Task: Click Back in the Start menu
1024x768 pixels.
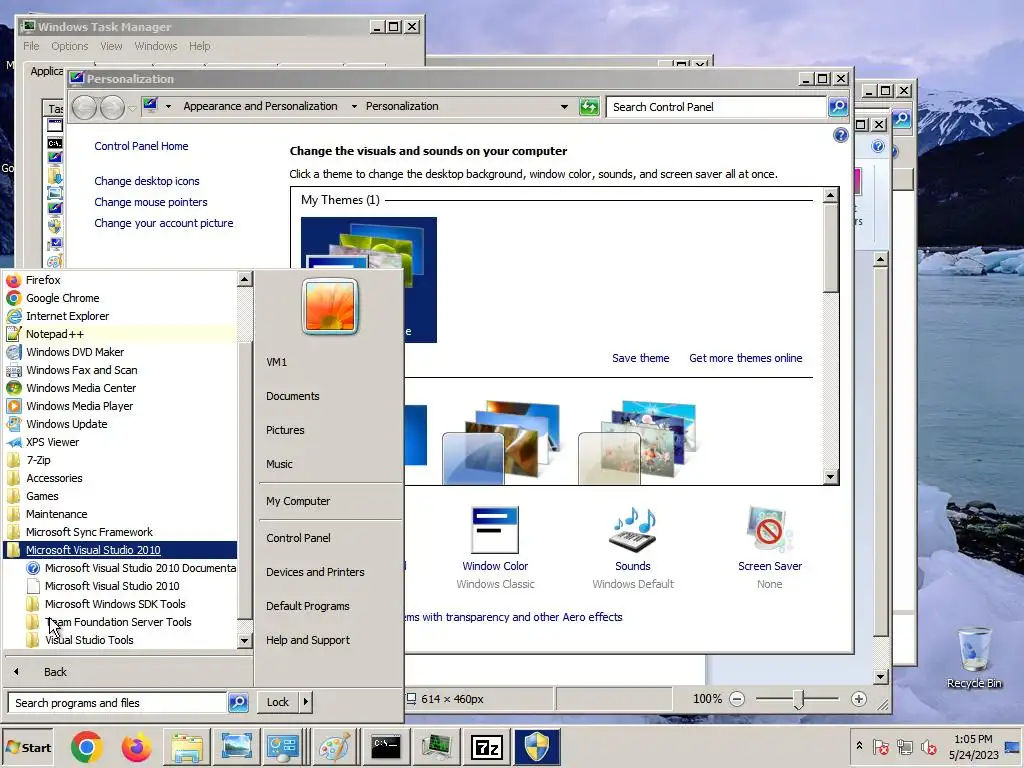Action: click(x=56, y=671)
